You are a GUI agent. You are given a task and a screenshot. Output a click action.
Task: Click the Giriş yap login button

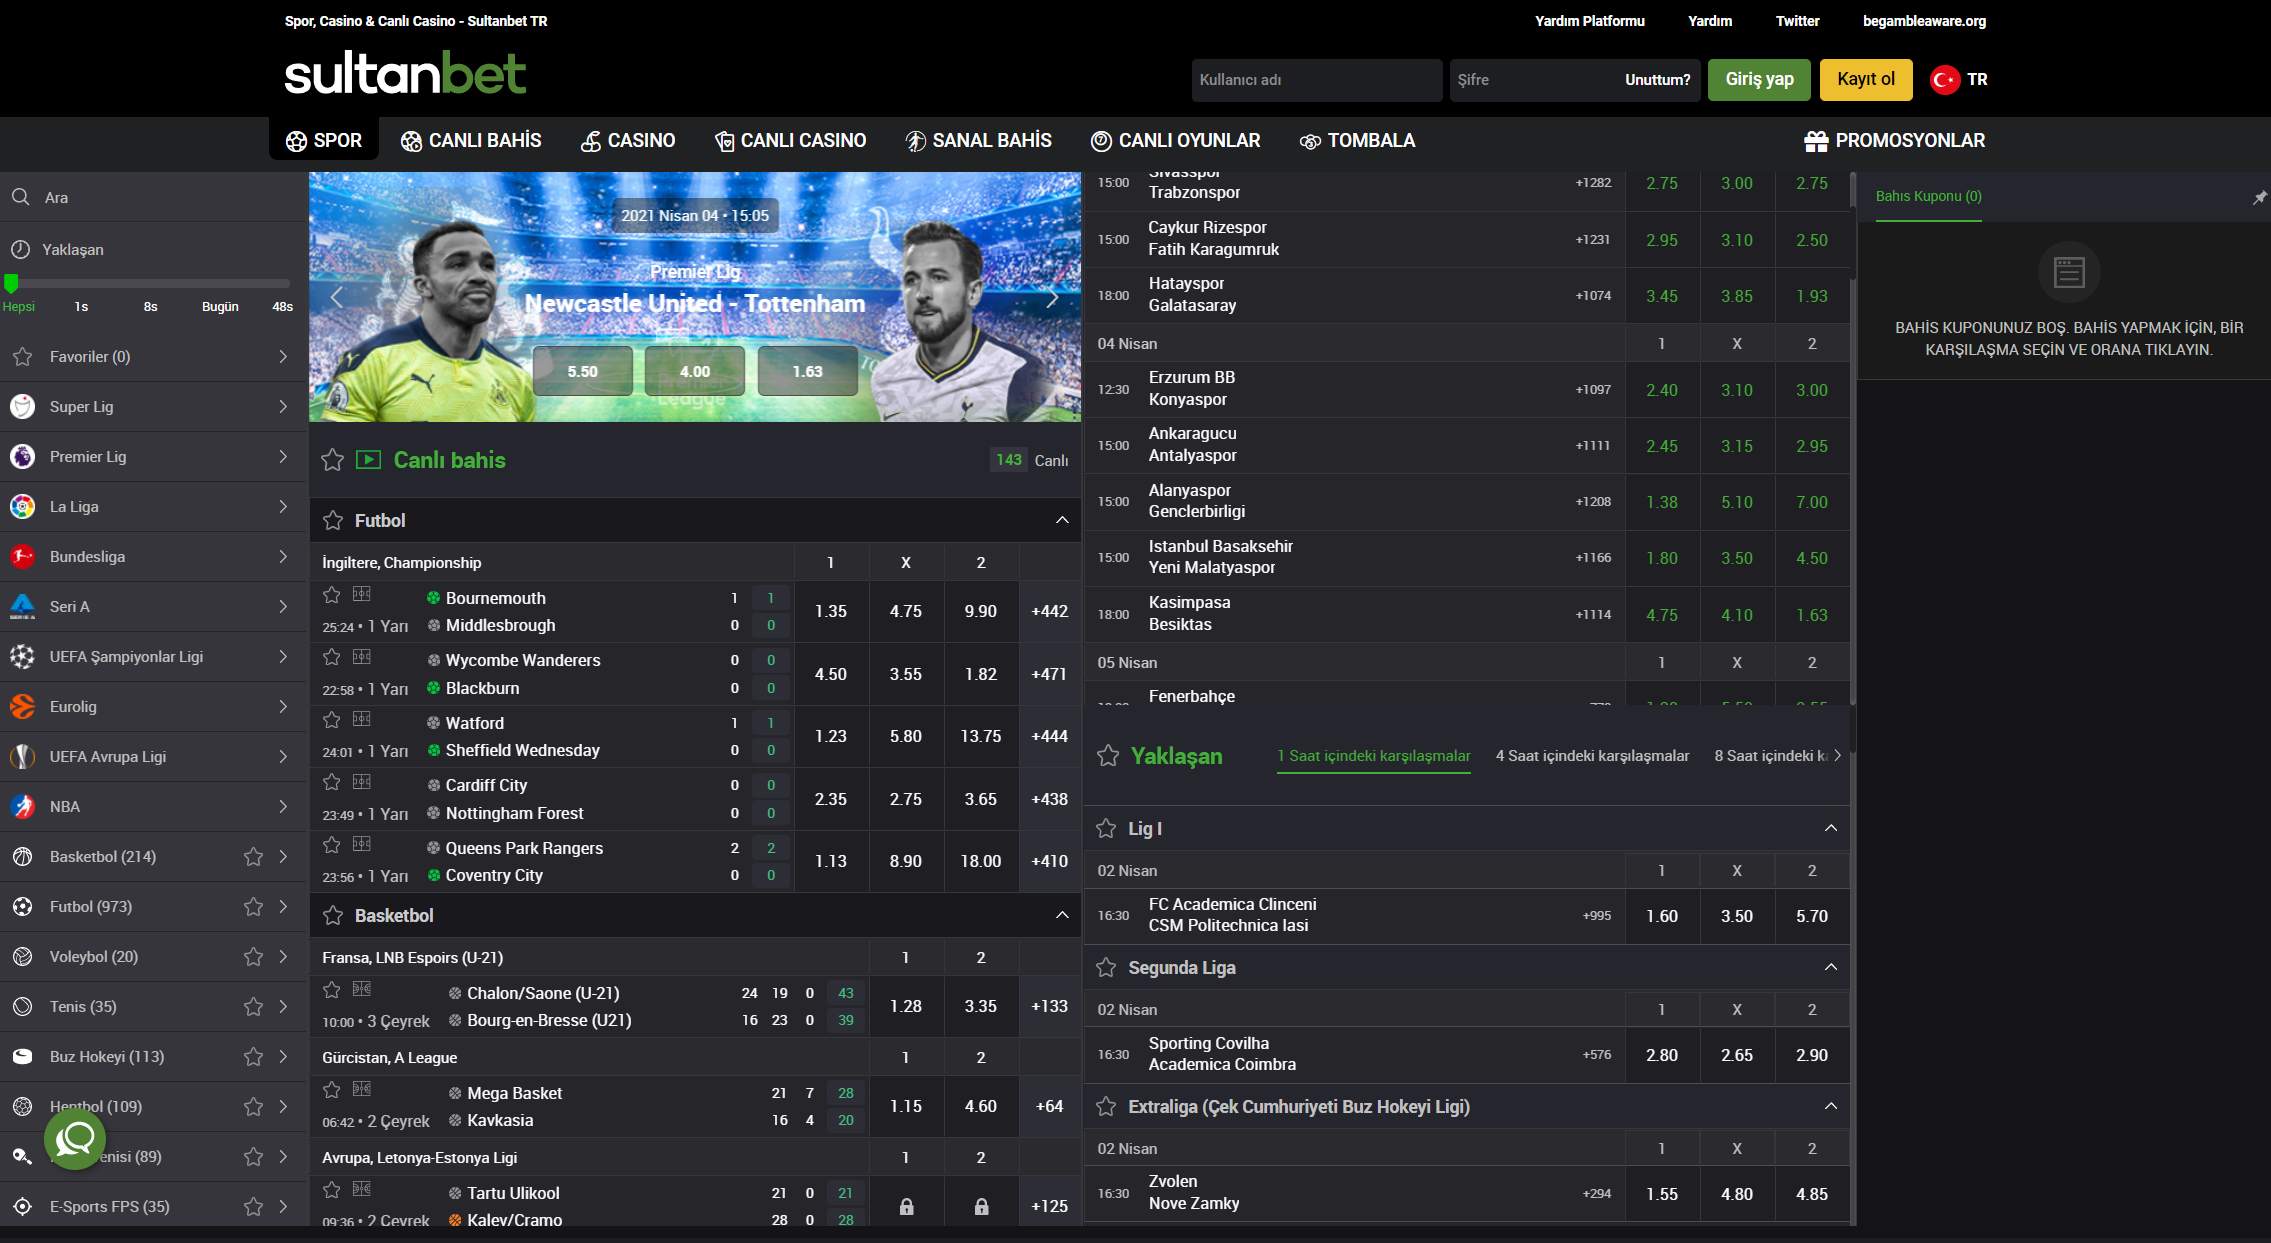[1759, 79]
